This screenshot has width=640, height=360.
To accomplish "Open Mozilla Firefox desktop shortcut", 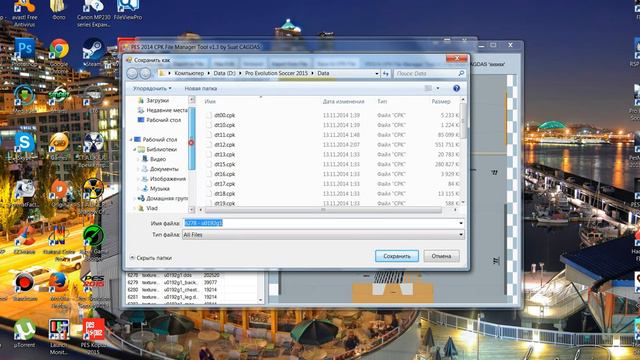I will (x=59, y=286).
